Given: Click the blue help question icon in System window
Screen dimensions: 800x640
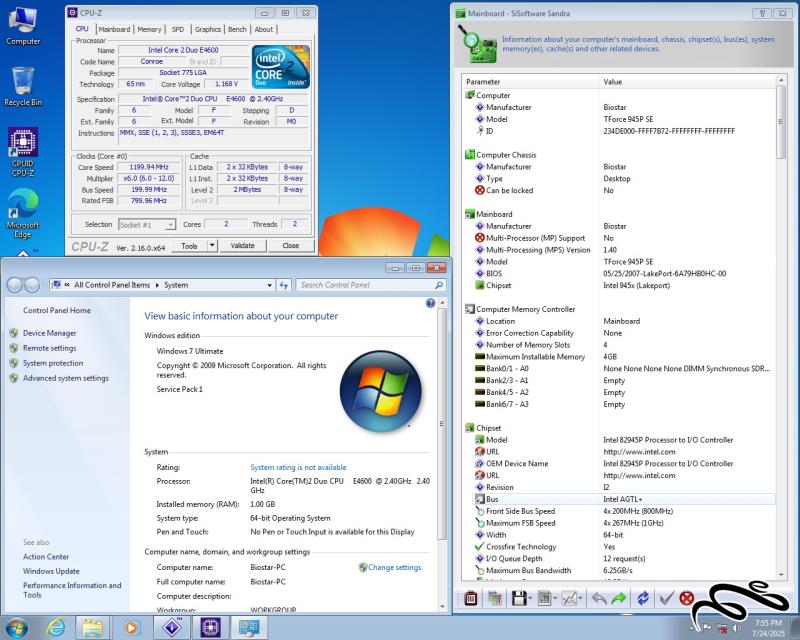Looking at the screenshot, I should click(x=430, y=303).
